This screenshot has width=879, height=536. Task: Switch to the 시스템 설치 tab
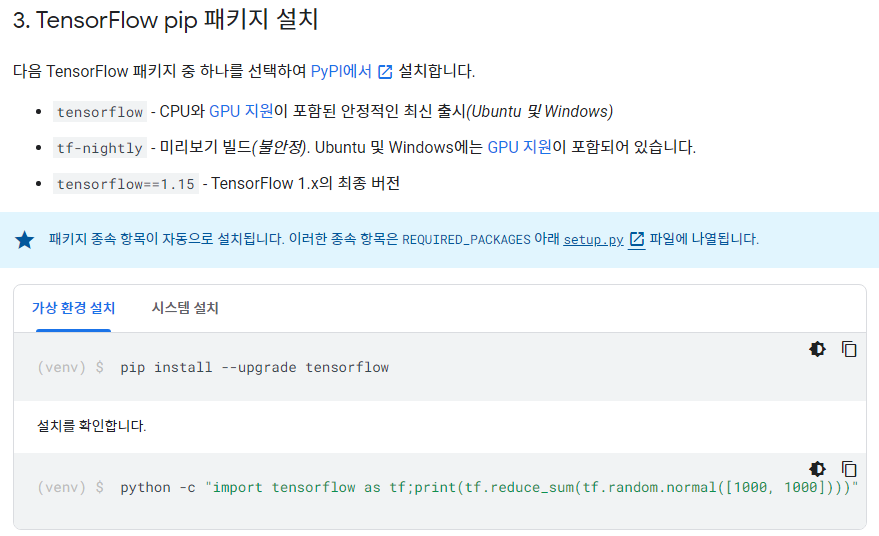point(185,308)
